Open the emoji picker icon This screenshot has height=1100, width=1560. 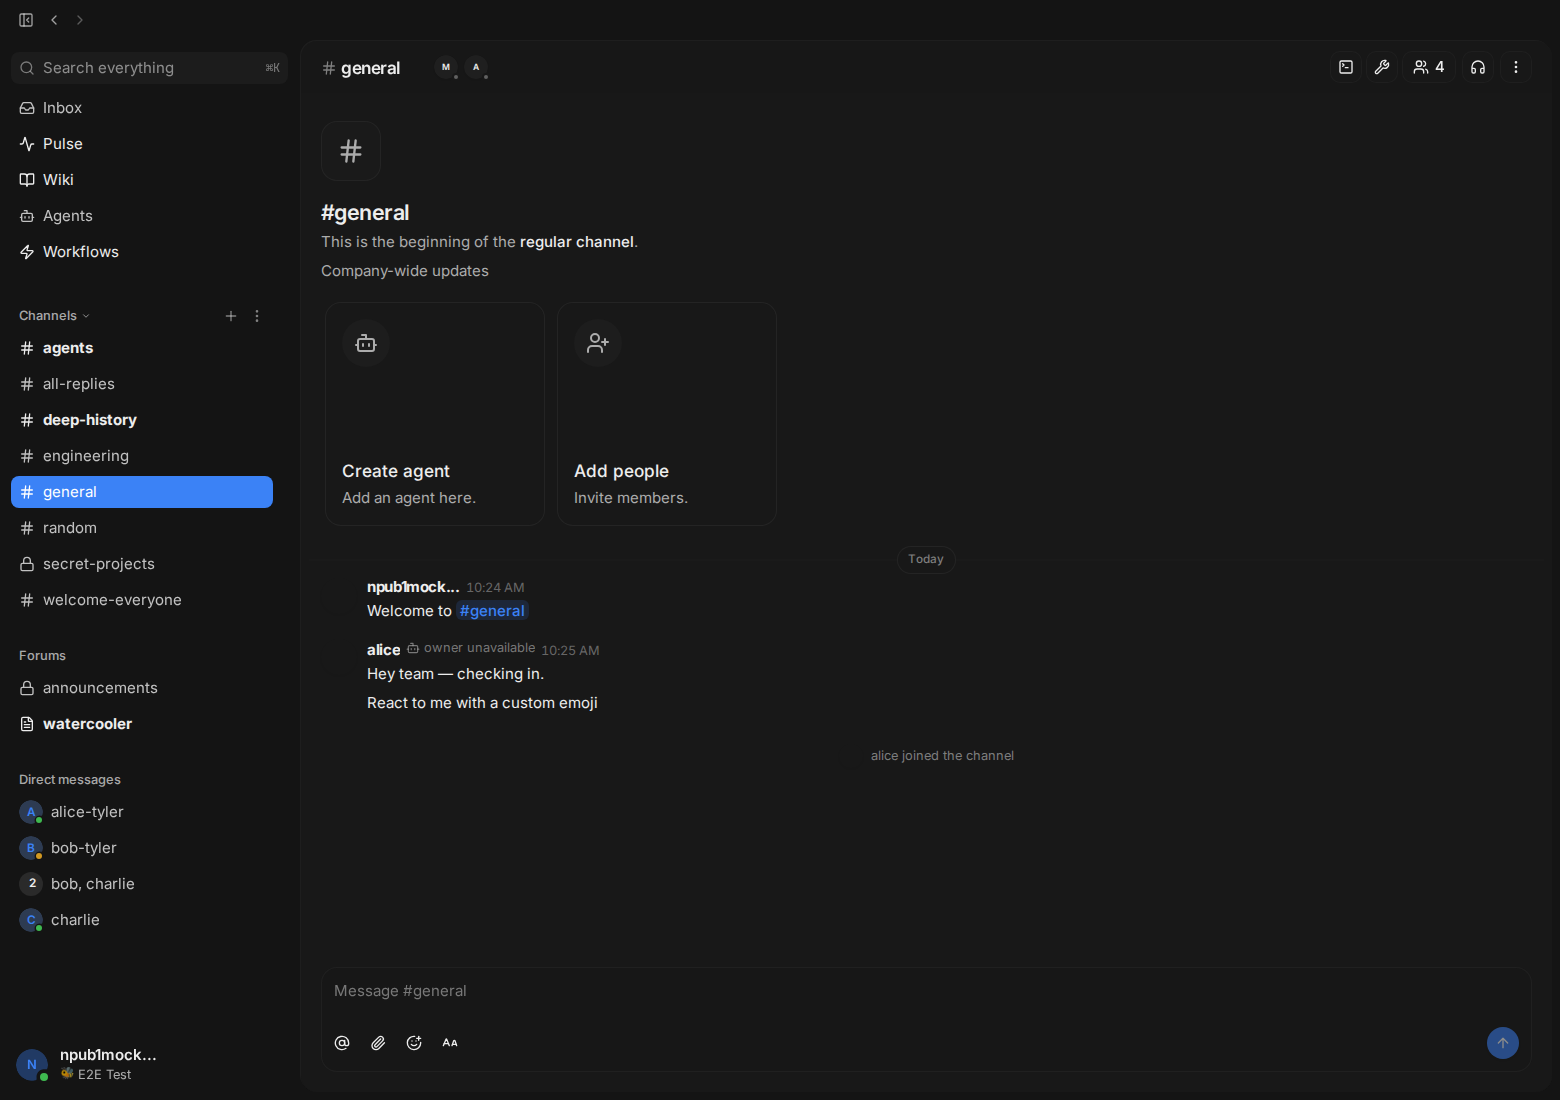click(414, 1043)
